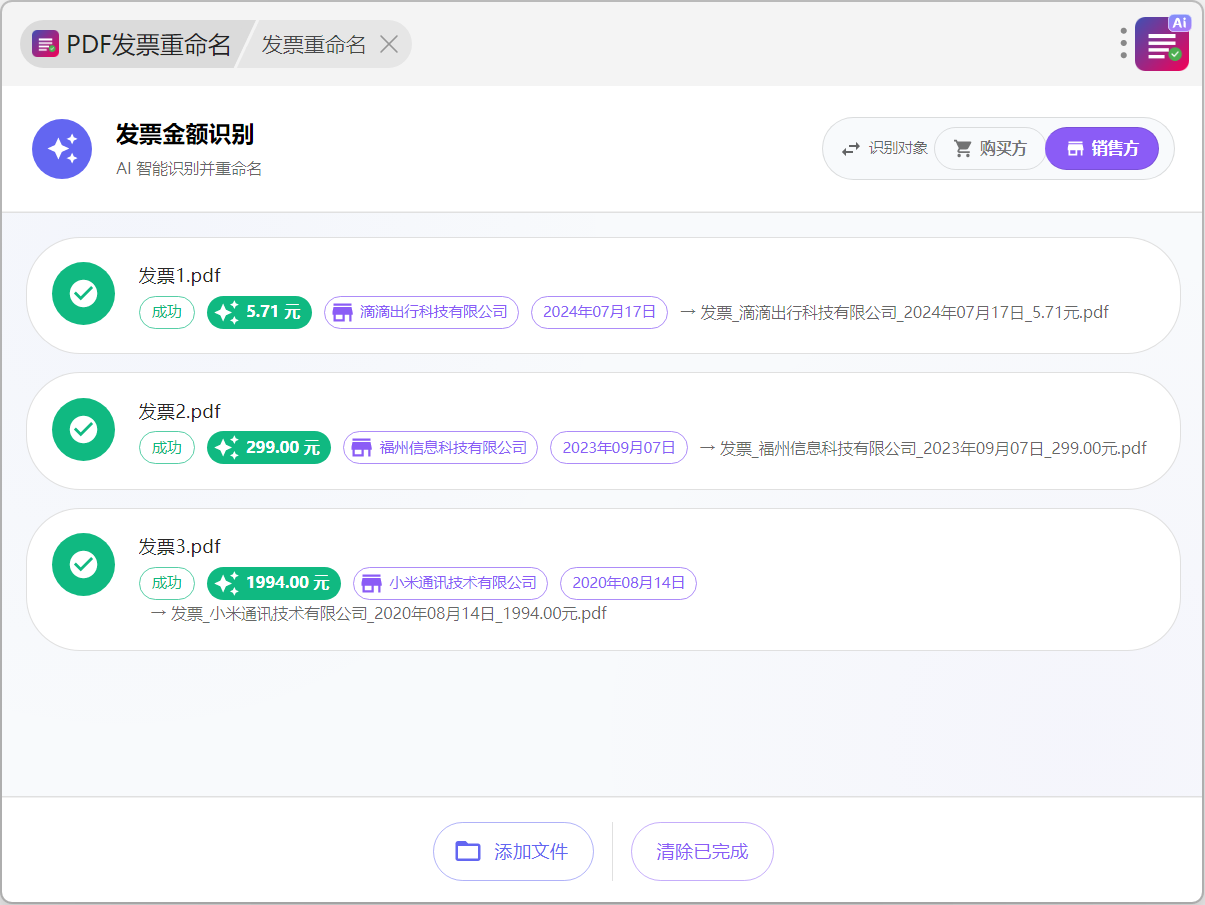Click the 2023年09月07日 date tag
Image resolution: width=1205 pixels, height=905 pixels.
tap(618, 448)
